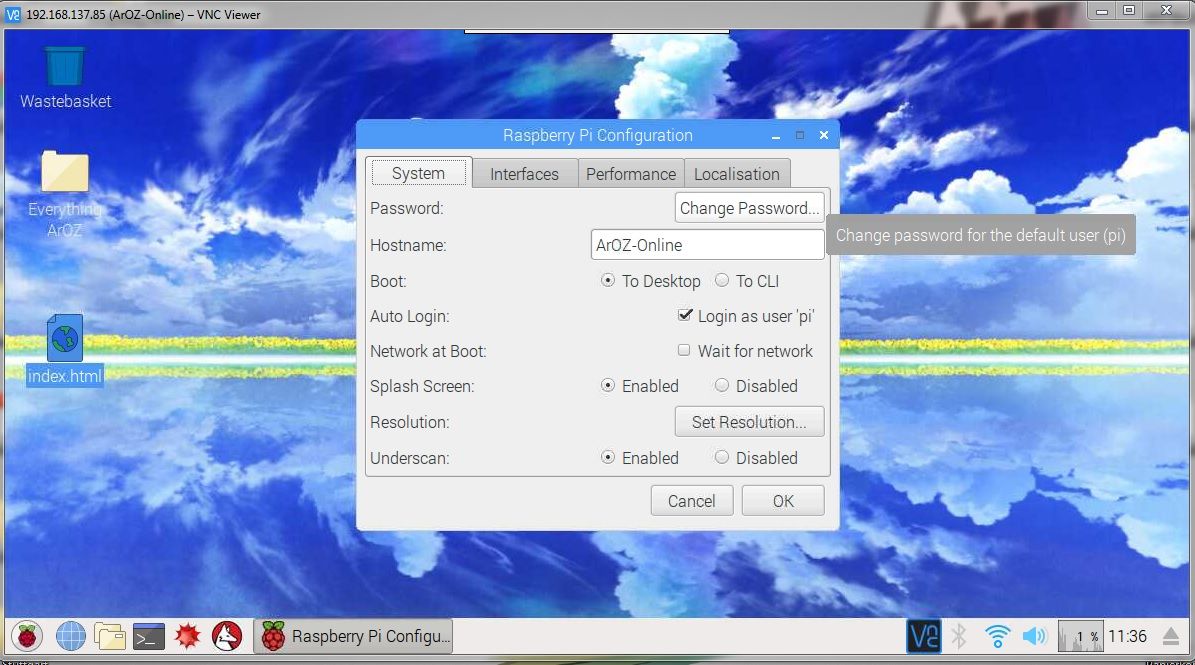Viewport: 1195px width, 665px height.
Task: Launch Mathematica from the taskbar
Action: point(186,636)
